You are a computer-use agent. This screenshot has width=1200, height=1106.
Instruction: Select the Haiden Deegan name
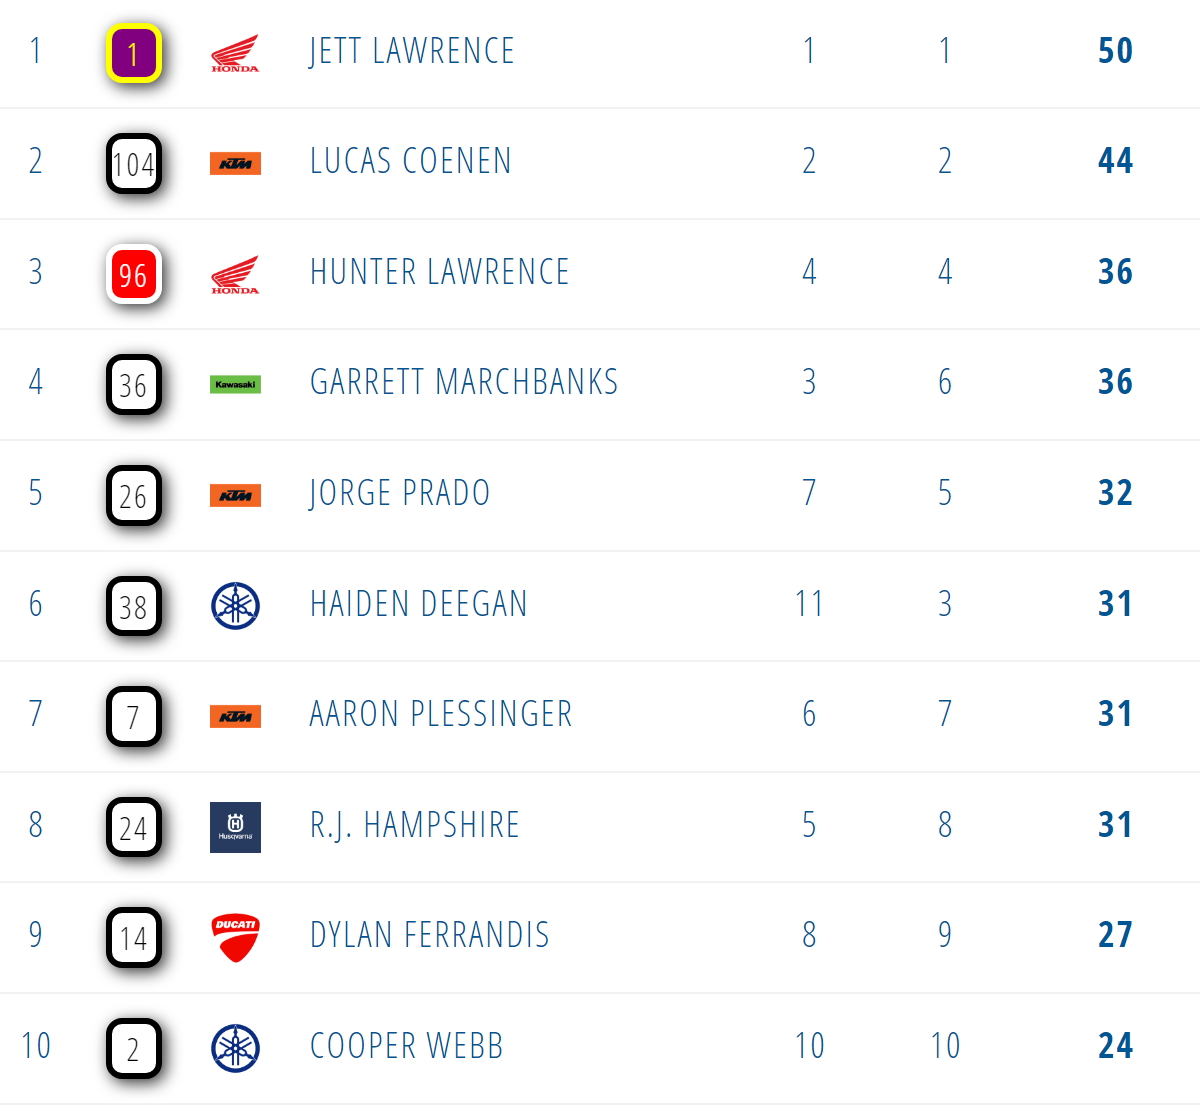click(x=418, y=604)
